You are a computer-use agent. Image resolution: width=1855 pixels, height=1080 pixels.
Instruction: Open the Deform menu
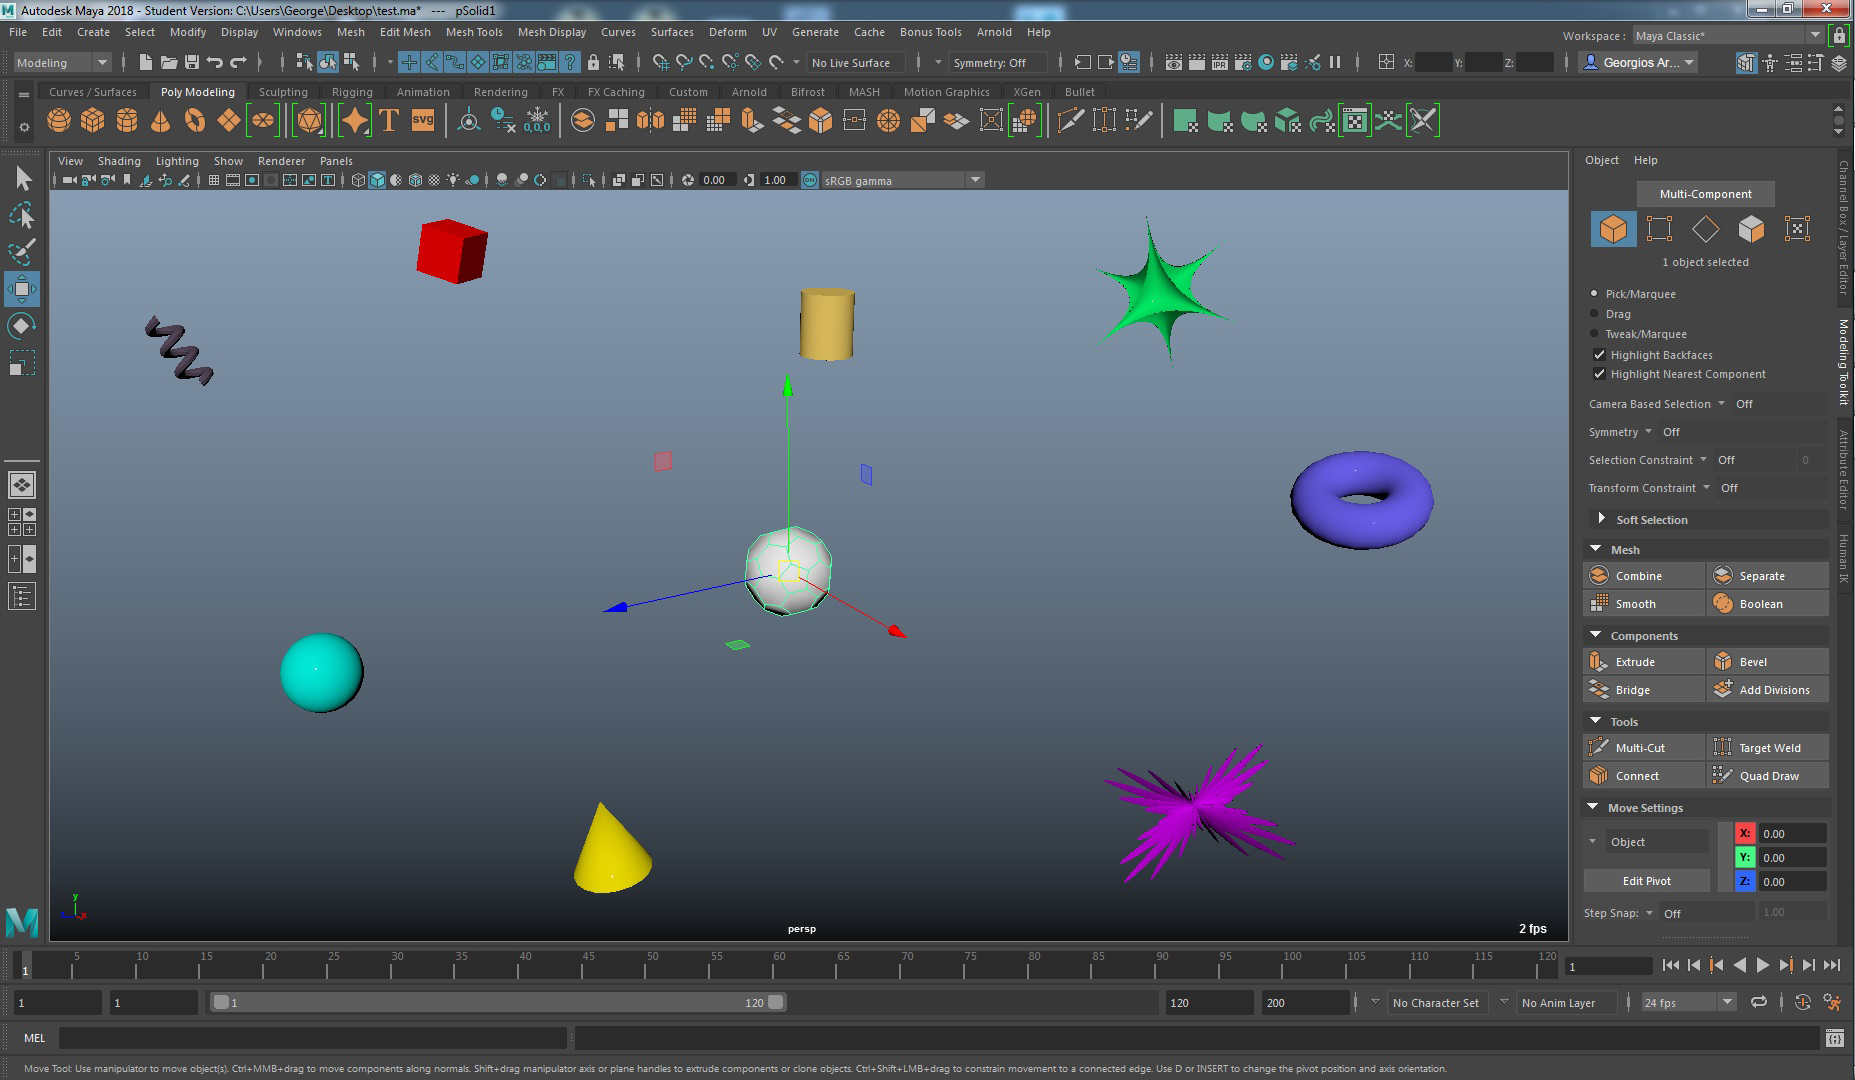(x=728, y=32)
